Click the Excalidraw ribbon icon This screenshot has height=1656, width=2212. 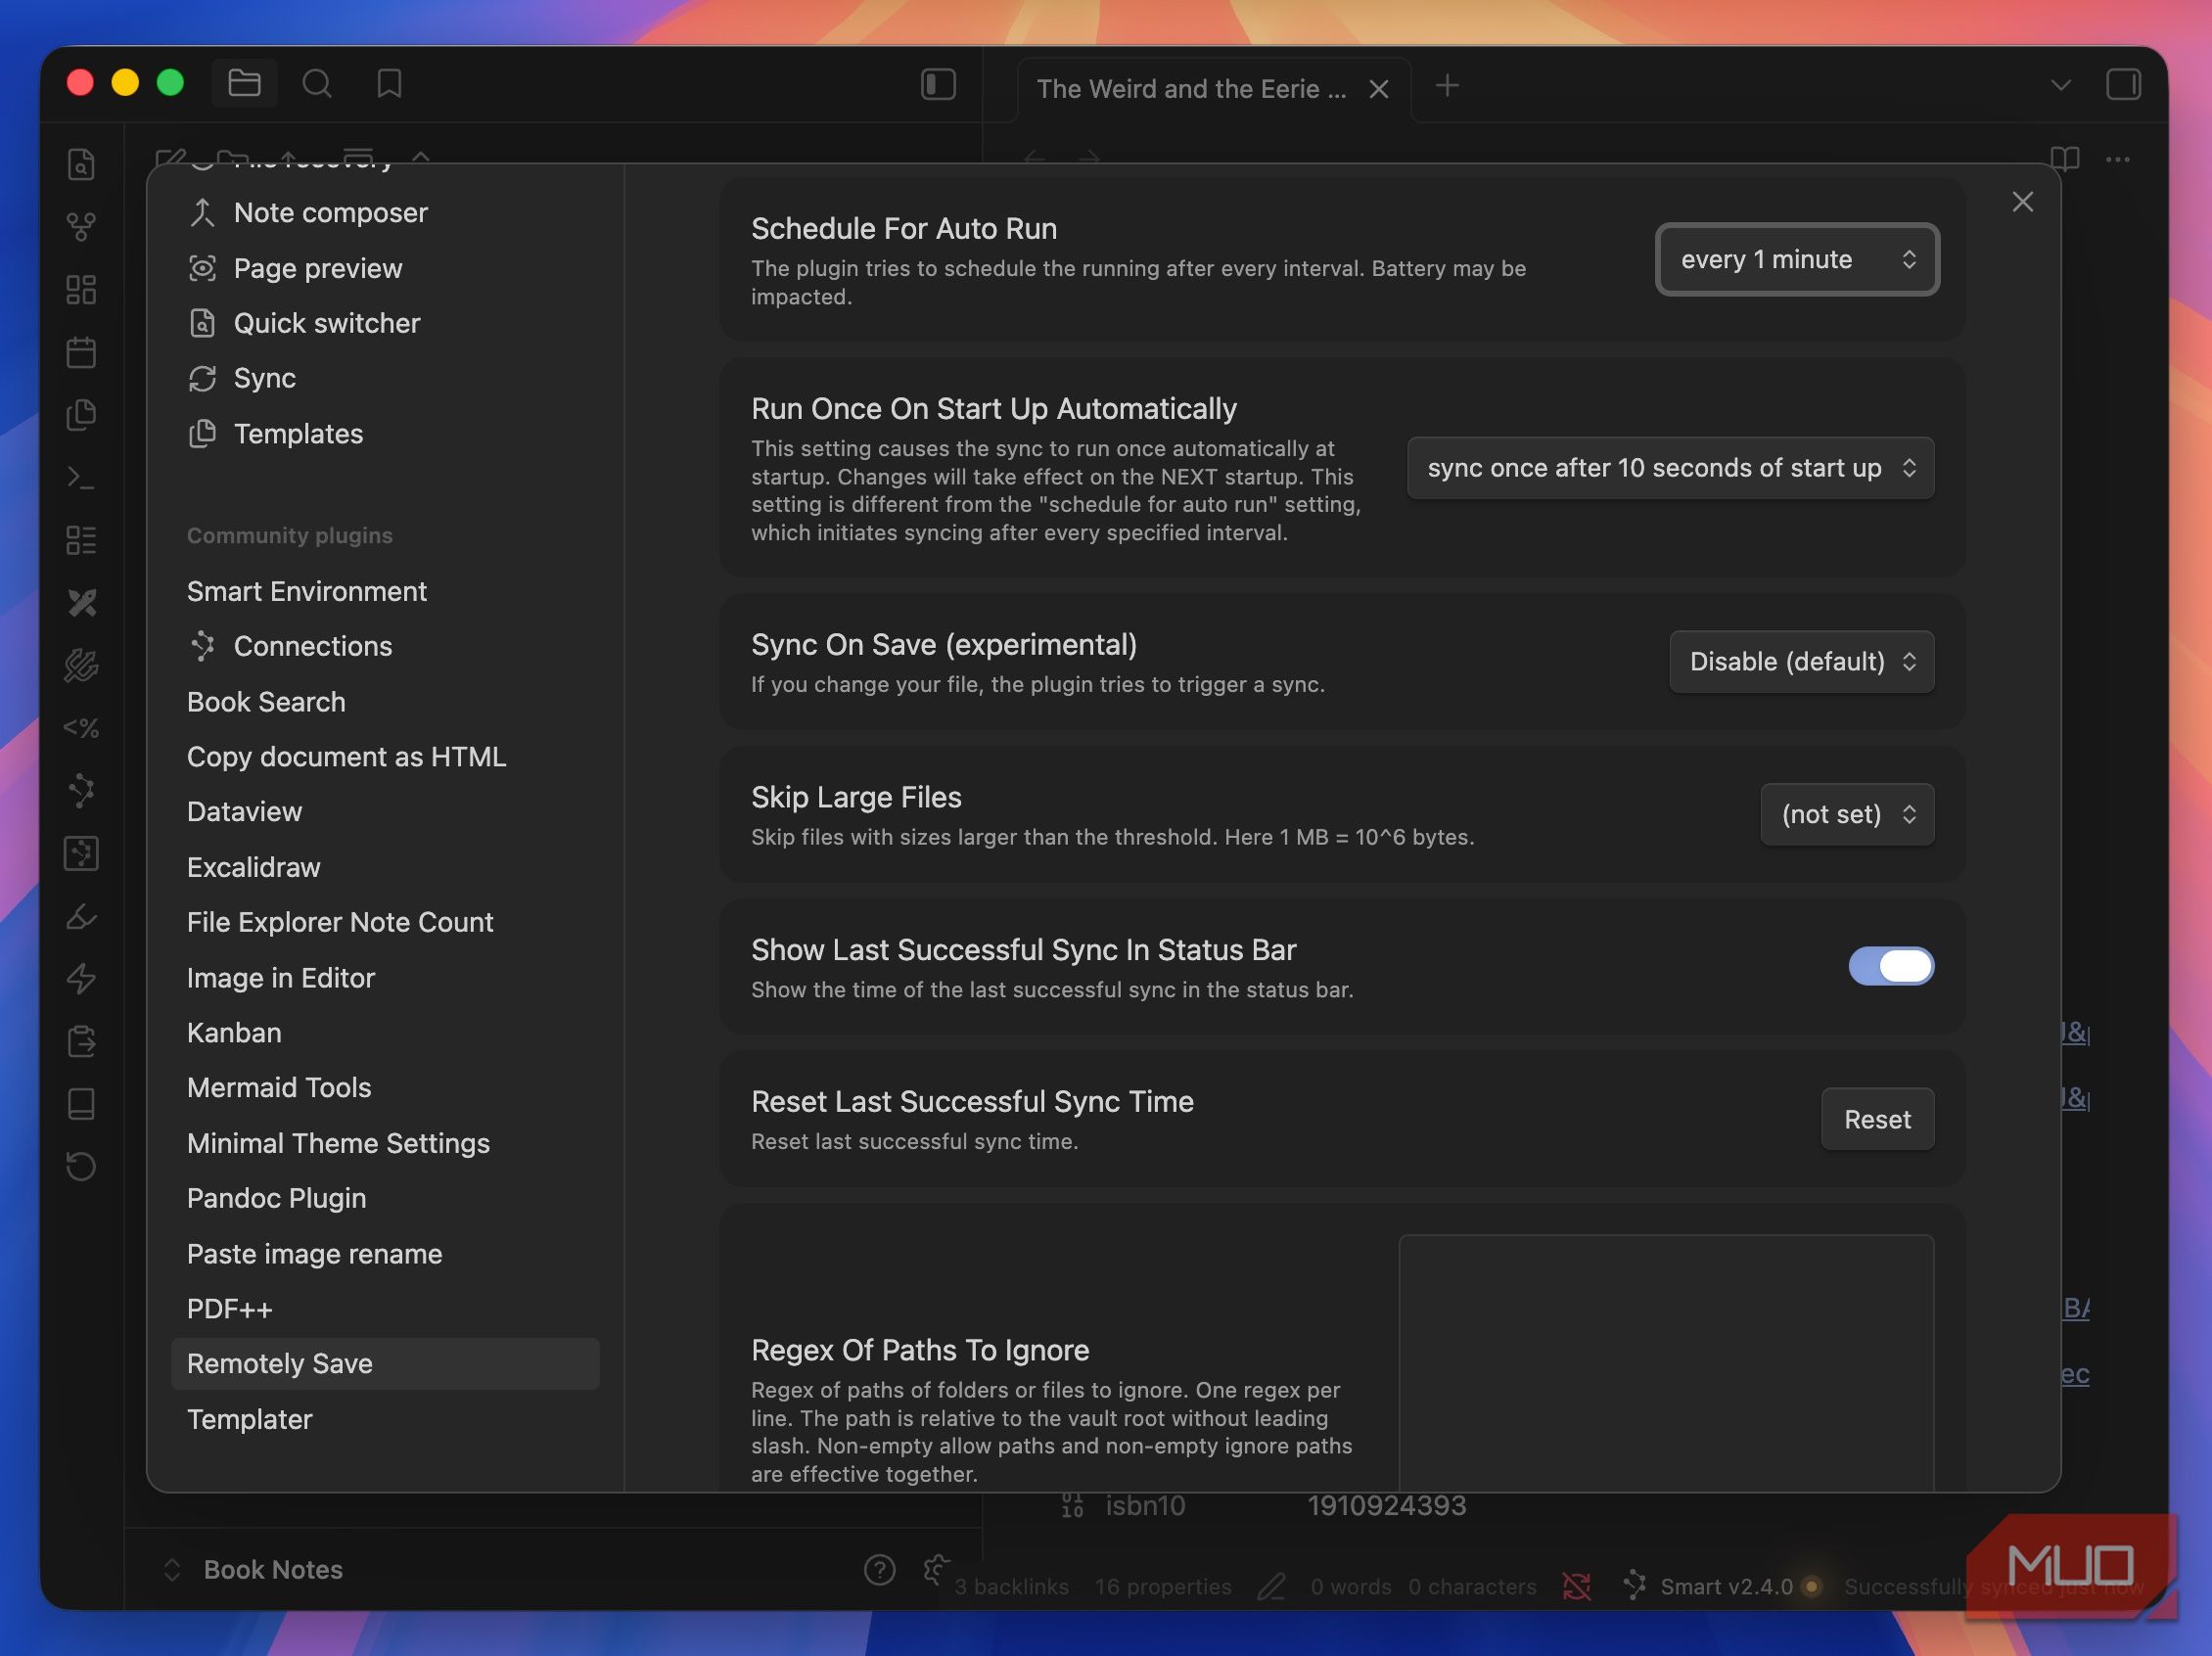tap(81, 603)
